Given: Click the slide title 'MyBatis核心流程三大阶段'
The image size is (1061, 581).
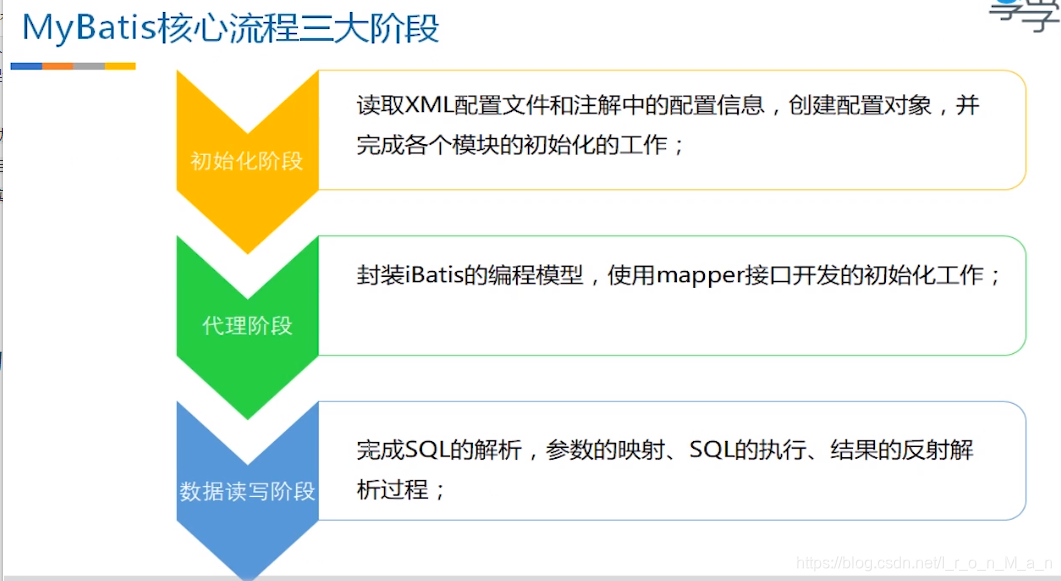Looking at the screenshot, I should pyautogui.click(x=231, y=28).
